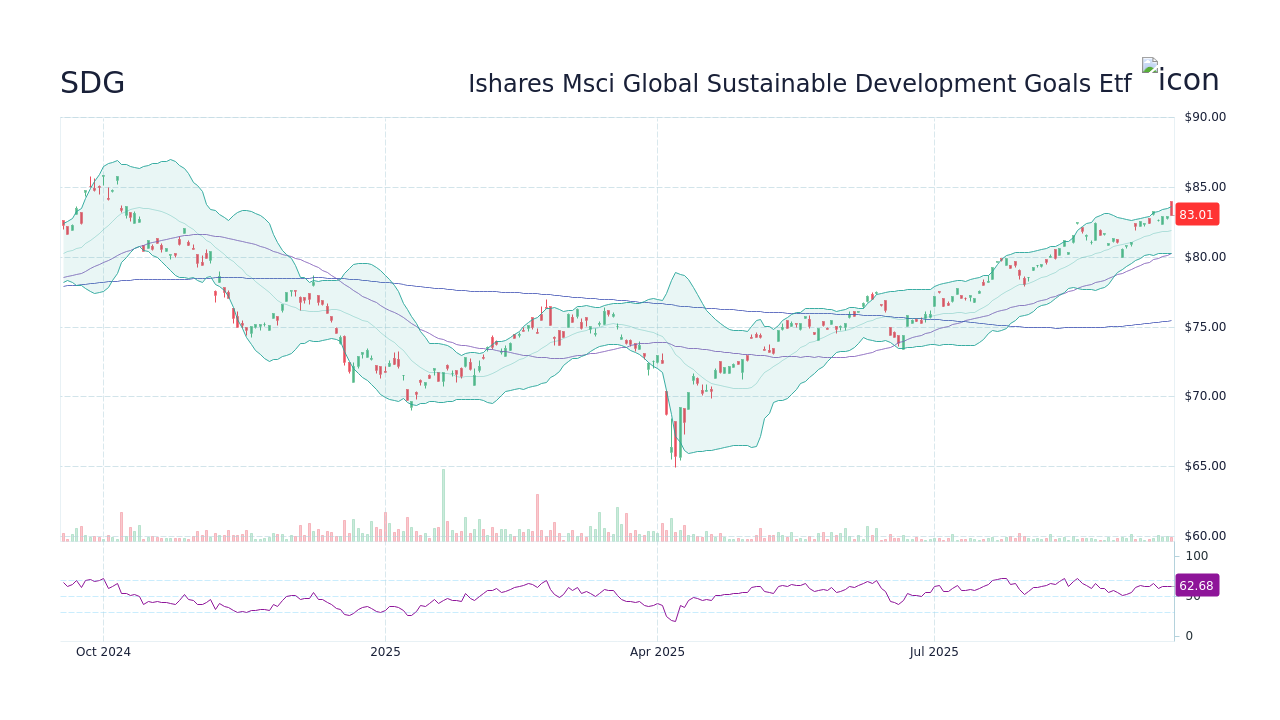Click the broken icon image beside the title
Screen dimensions: 1280x720
coord(1181,77)
